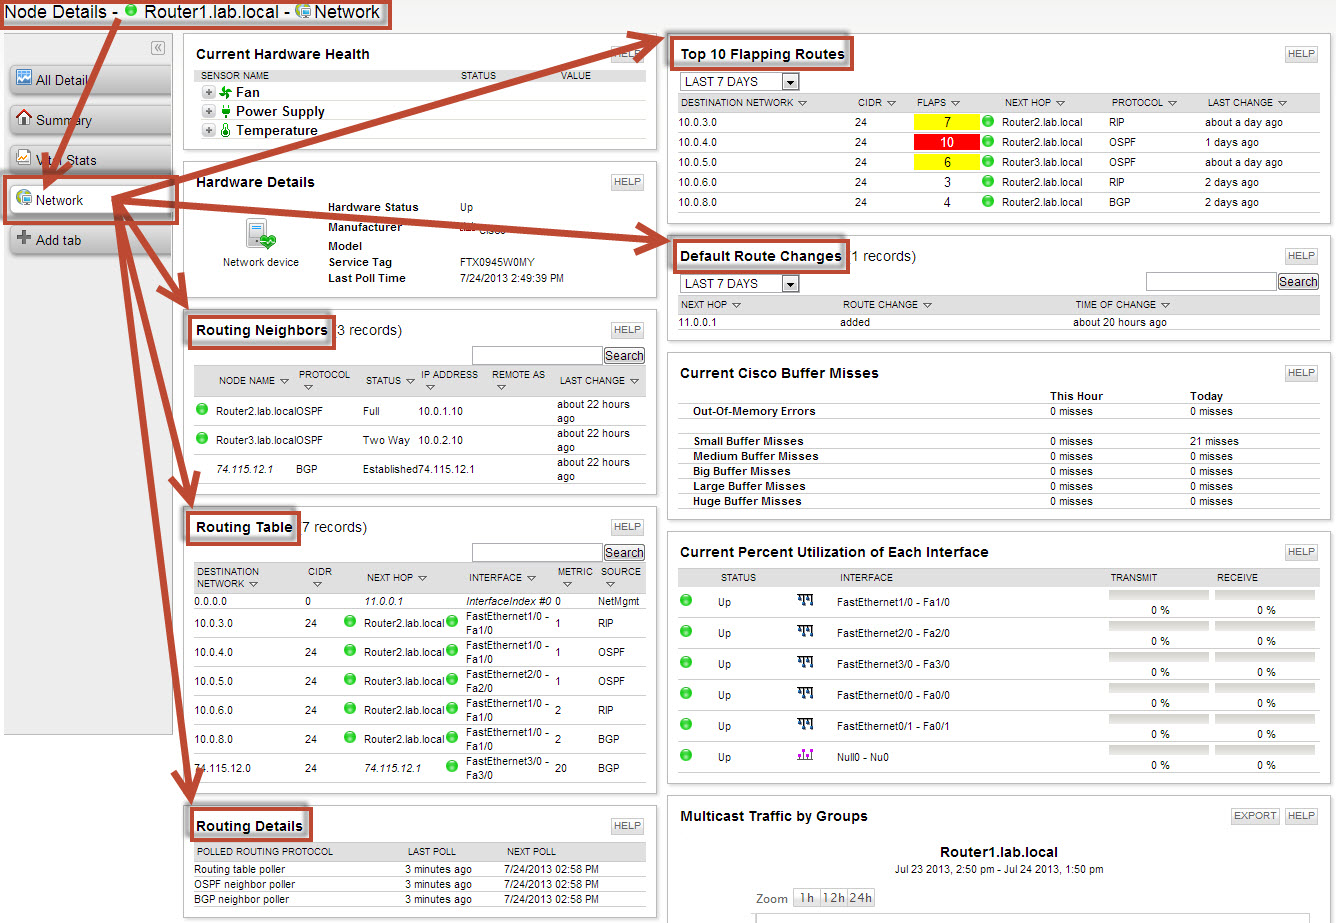This screenshot has height=923, width=1336.
Task: Click the Network device hardware icon
Action: click(x=260, y=236)
